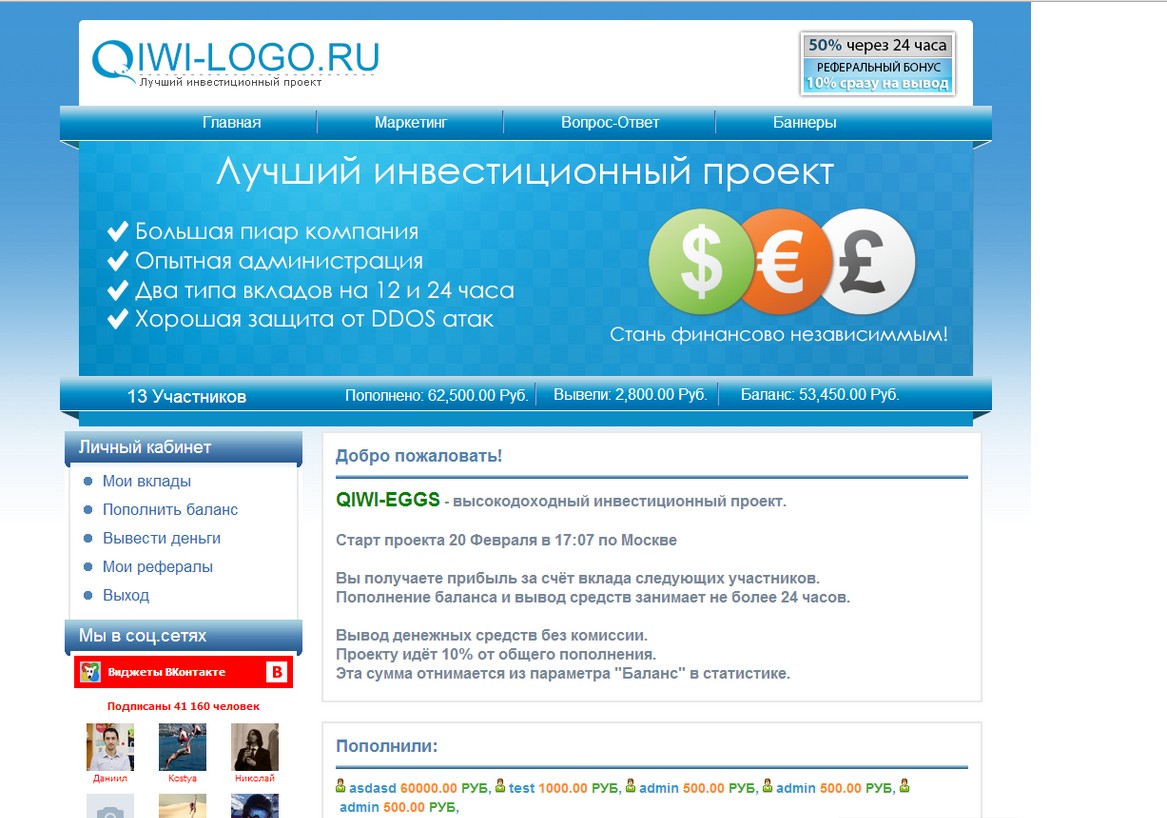Screen dimensions: 1167x818
Task: Open Kostya's avatar thumbnail
Action: pyautogui.click(x=182, y=747)
